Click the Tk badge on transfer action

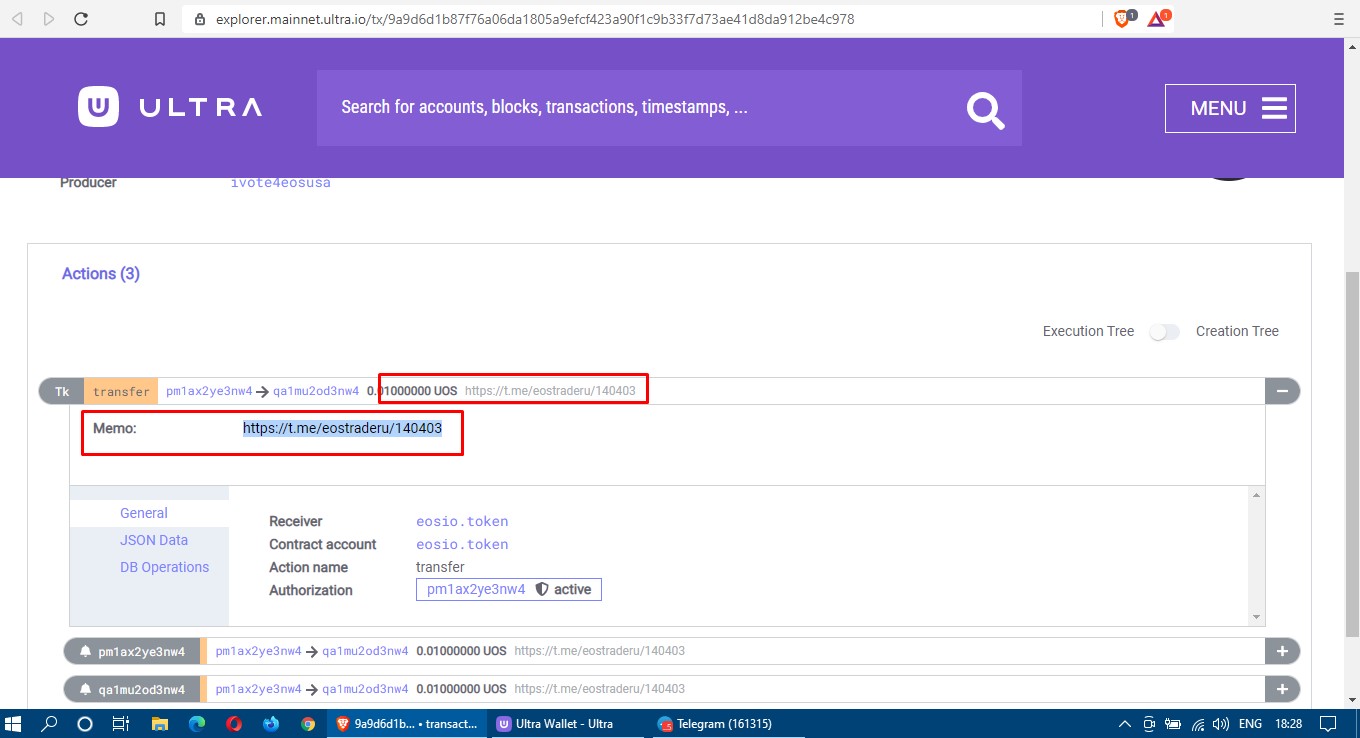click(62, 391)
